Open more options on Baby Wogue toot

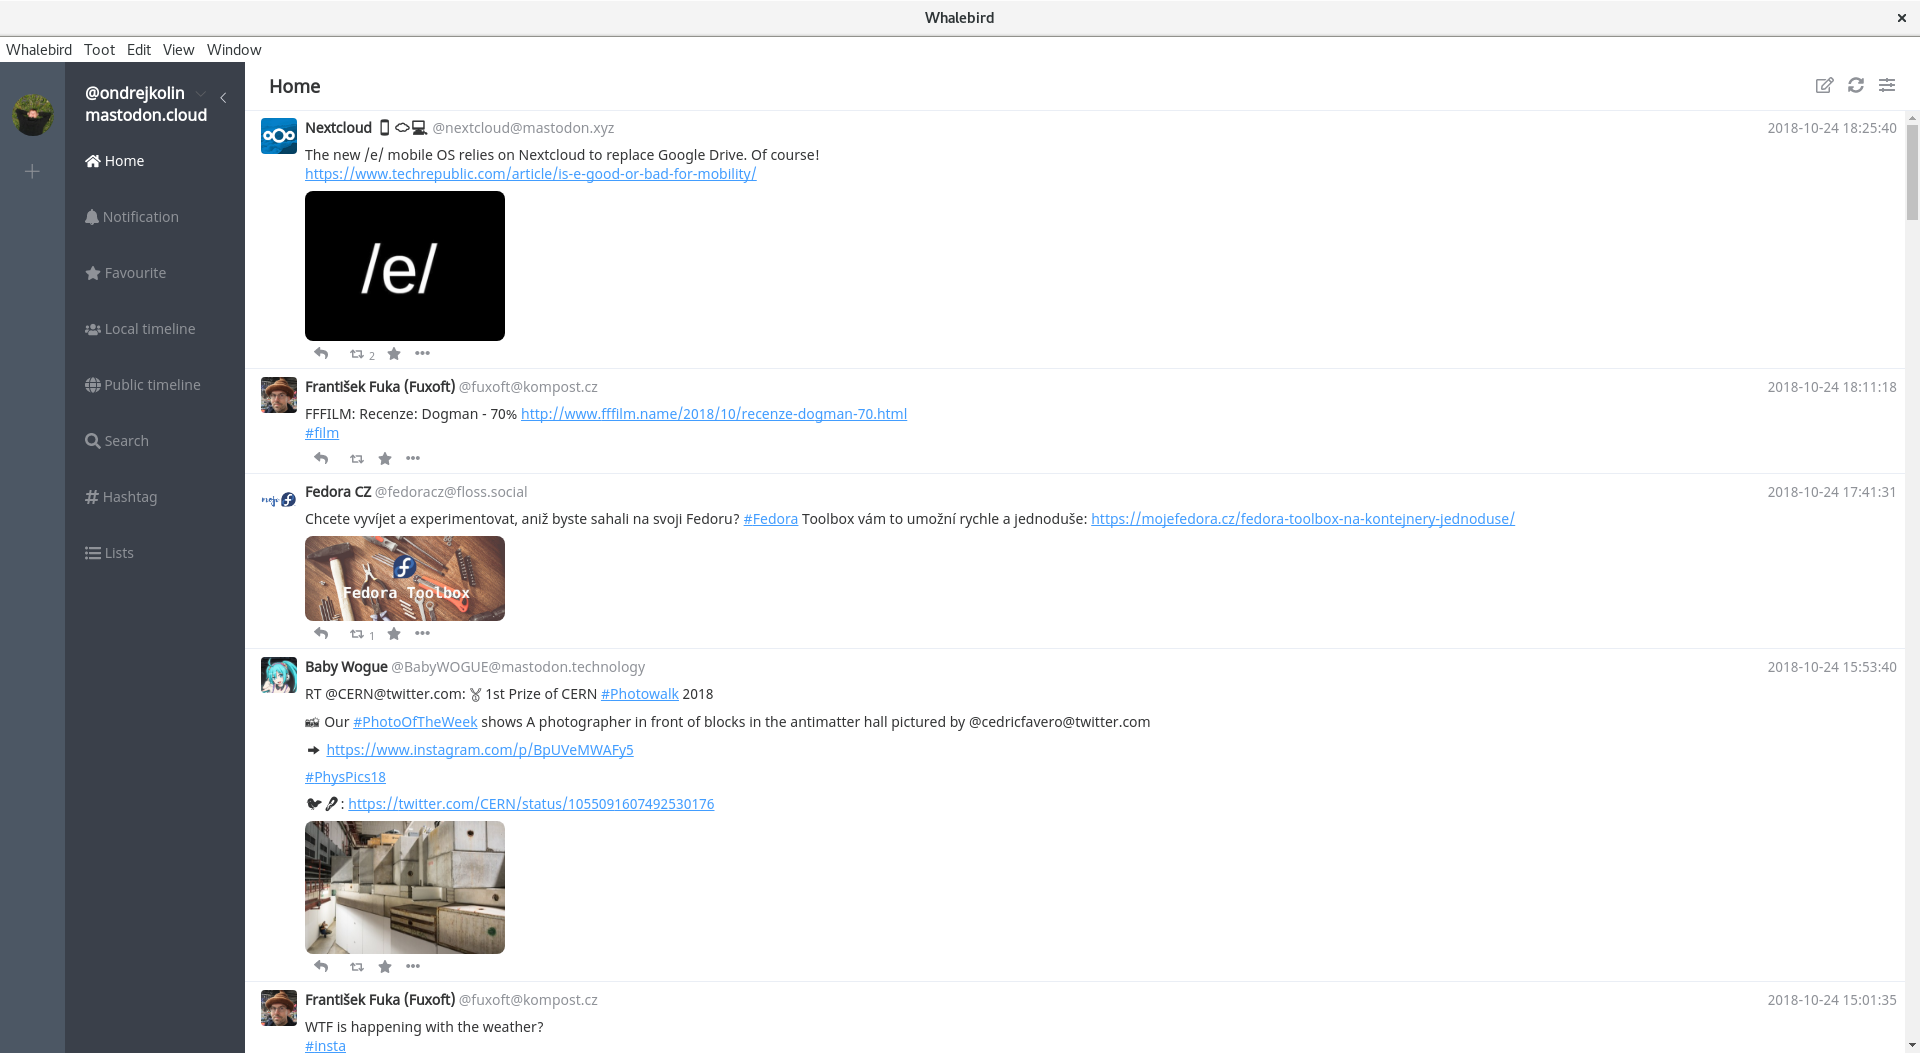(413, 967)
